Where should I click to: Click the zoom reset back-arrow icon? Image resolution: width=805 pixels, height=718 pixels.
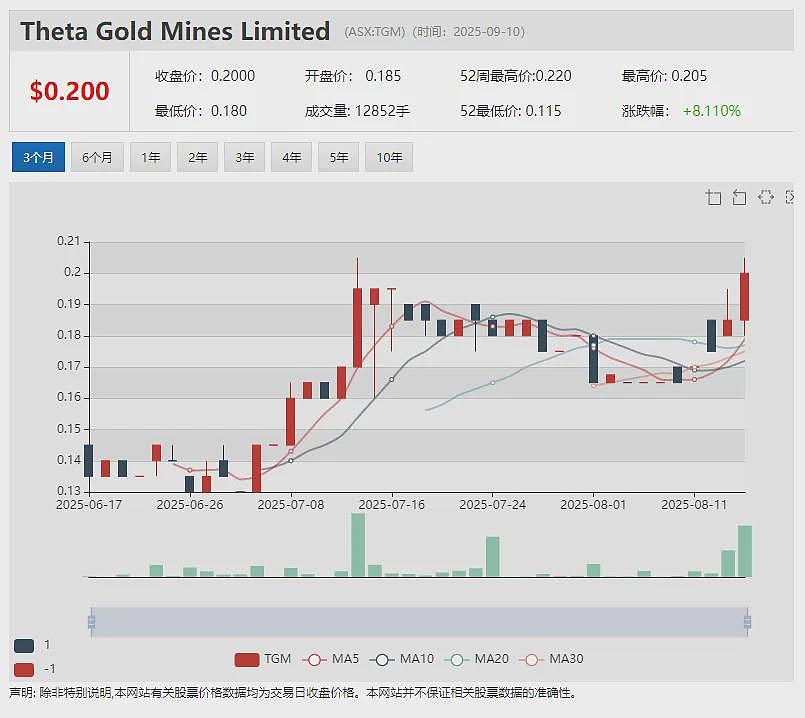(739, 197)
